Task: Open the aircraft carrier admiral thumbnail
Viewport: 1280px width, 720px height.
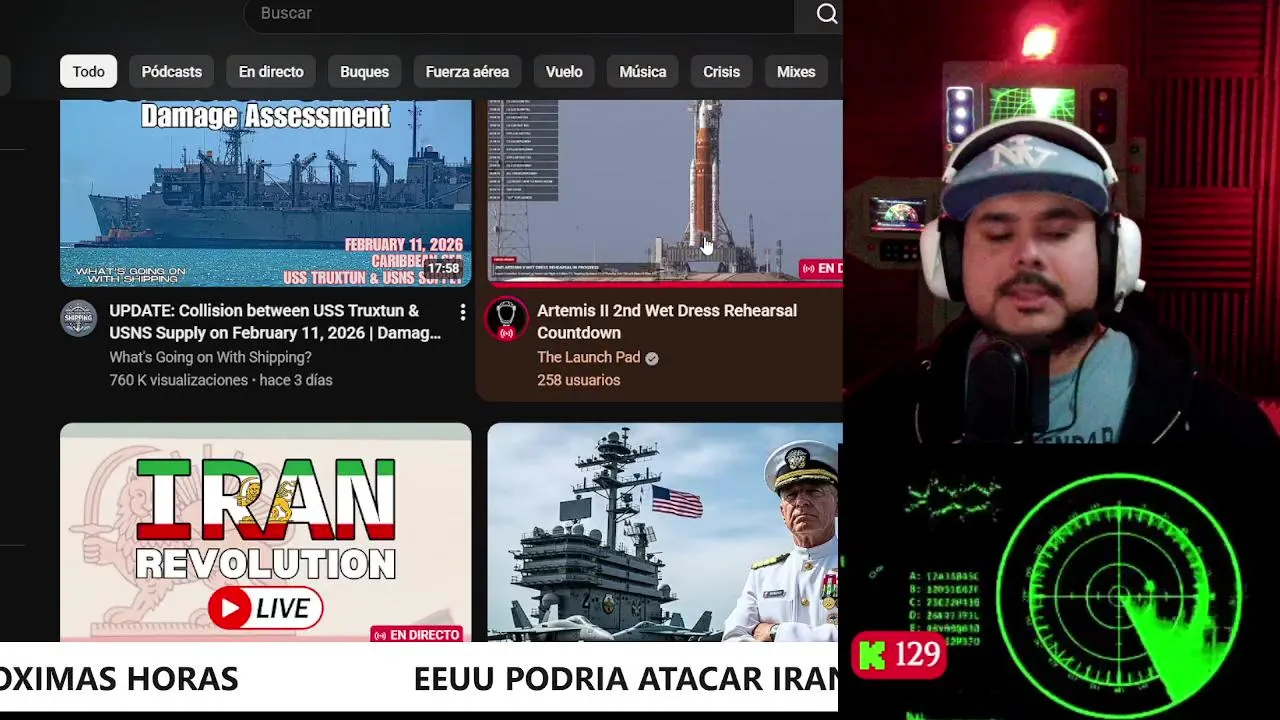Action: pos(665,532)
